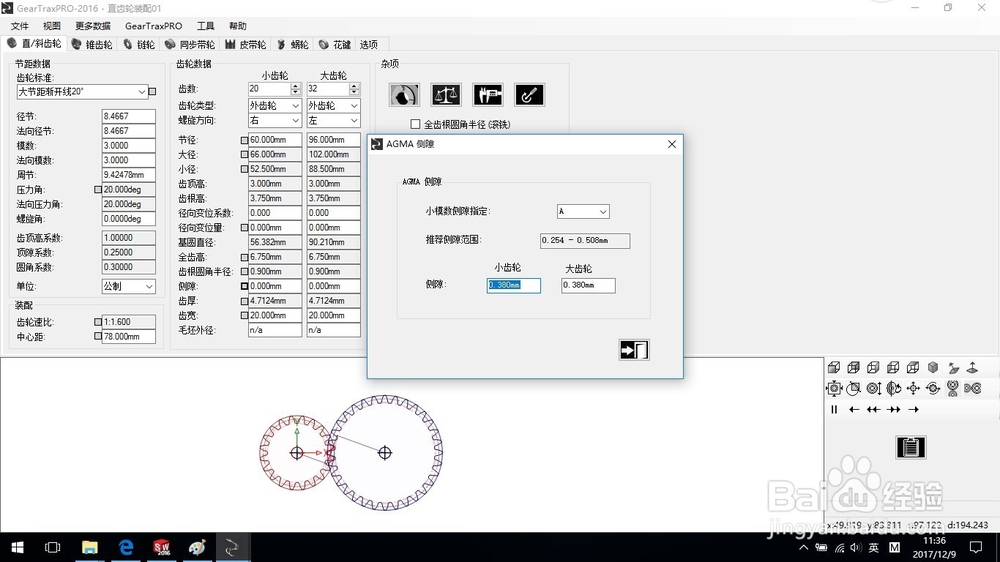Open the 工具 menu
1000x562 pixels.
205,26
